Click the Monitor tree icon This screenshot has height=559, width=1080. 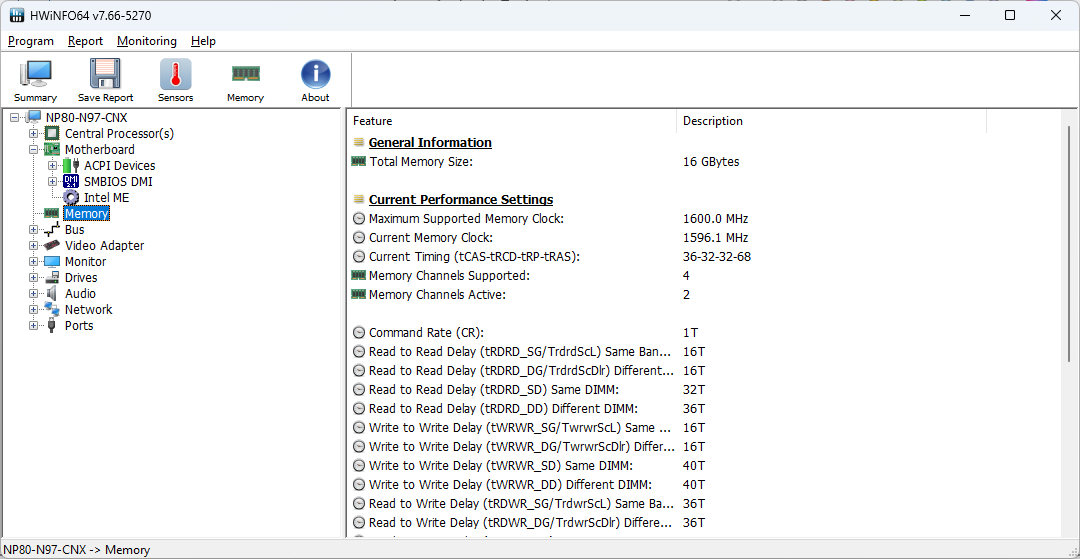tap(52, 262)
